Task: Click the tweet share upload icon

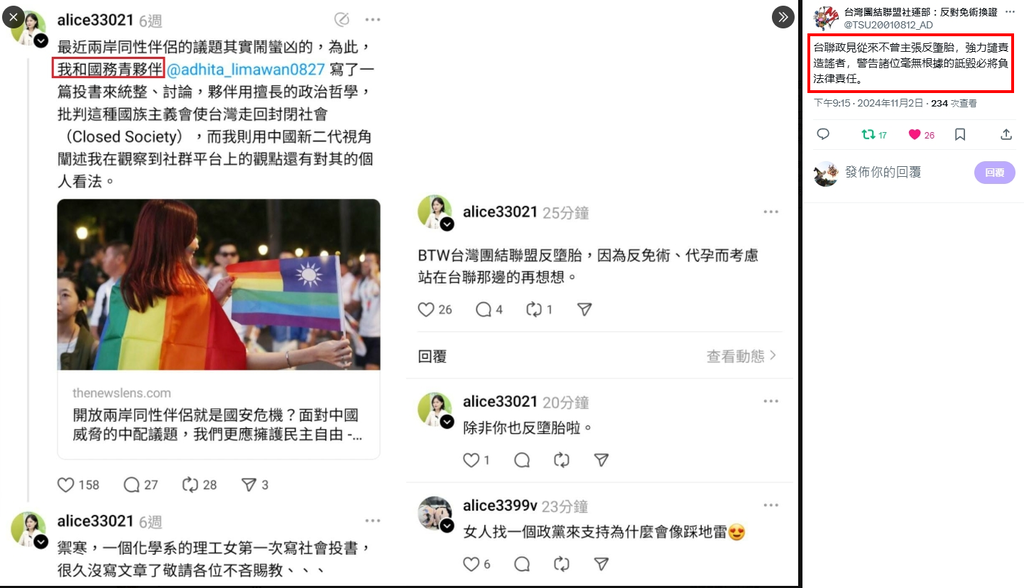Action: pyautogui.click(x=1006, y=135)
